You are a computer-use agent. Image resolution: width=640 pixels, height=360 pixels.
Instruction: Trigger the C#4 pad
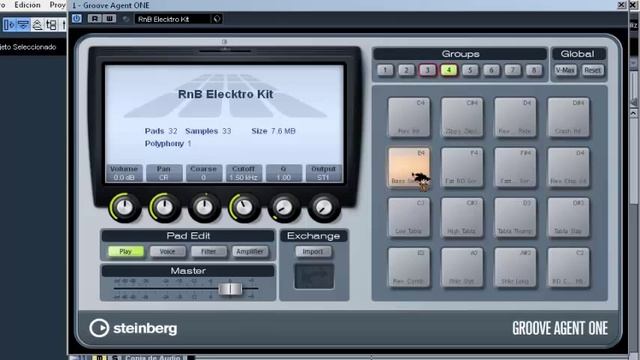click(x=462, y=117)
